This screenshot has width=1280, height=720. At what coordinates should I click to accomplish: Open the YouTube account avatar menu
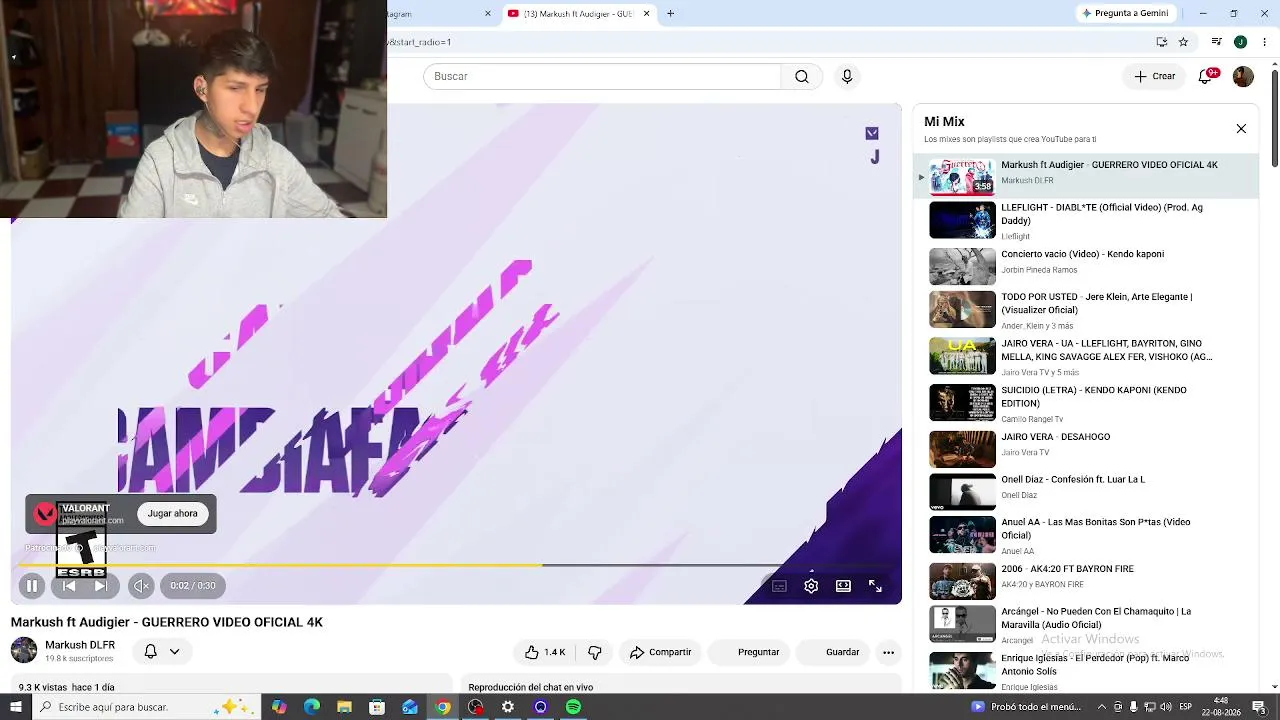coord(1243,76)
